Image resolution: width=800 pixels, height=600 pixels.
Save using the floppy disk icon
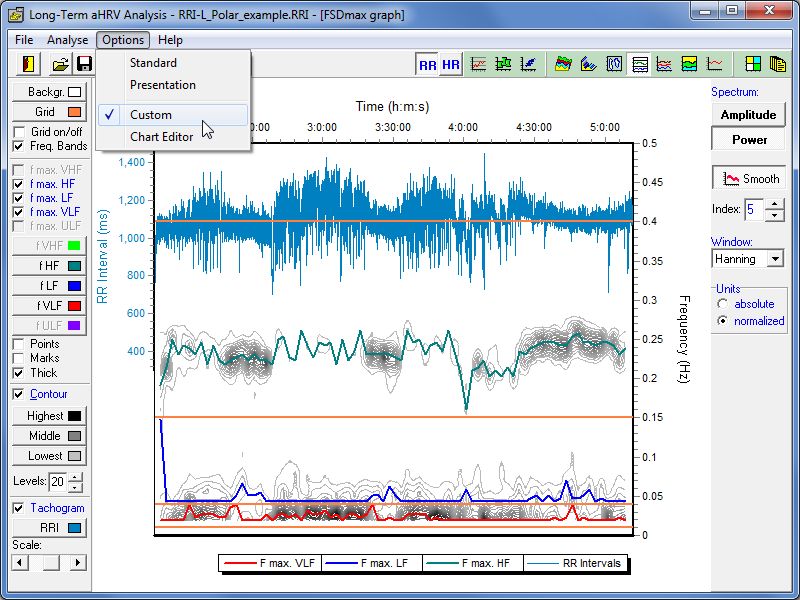pyautogui.click(x=84, y=64)
